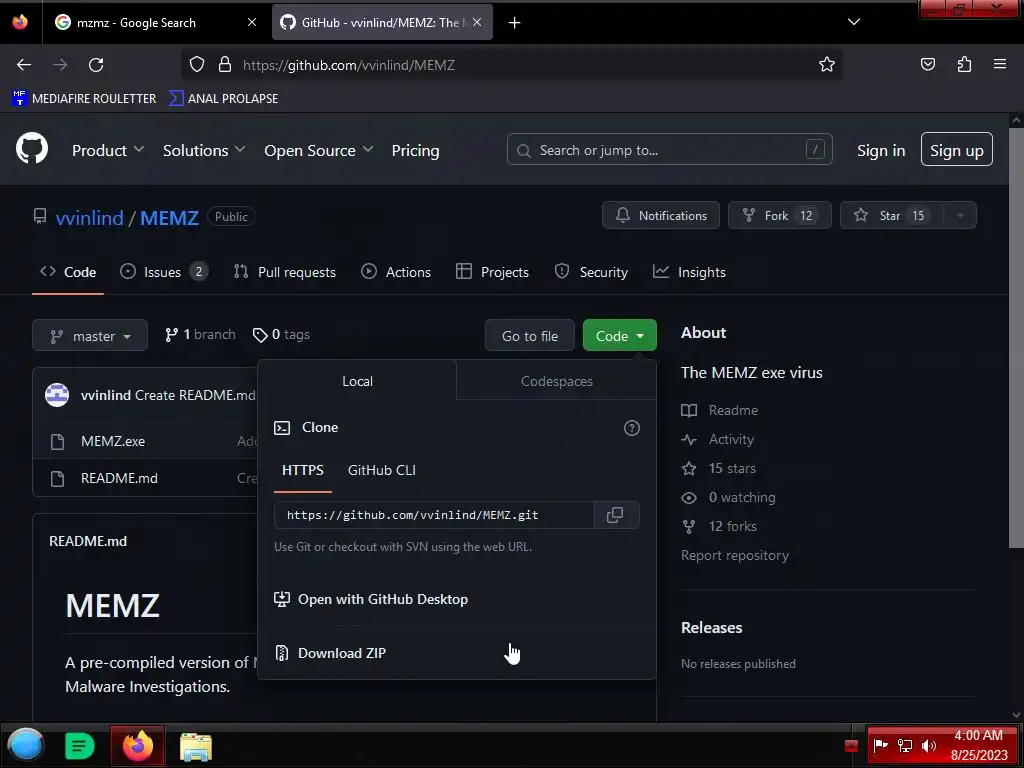Open the README.md file row
Screen dimensions: 1024x768
coord(119,478)
